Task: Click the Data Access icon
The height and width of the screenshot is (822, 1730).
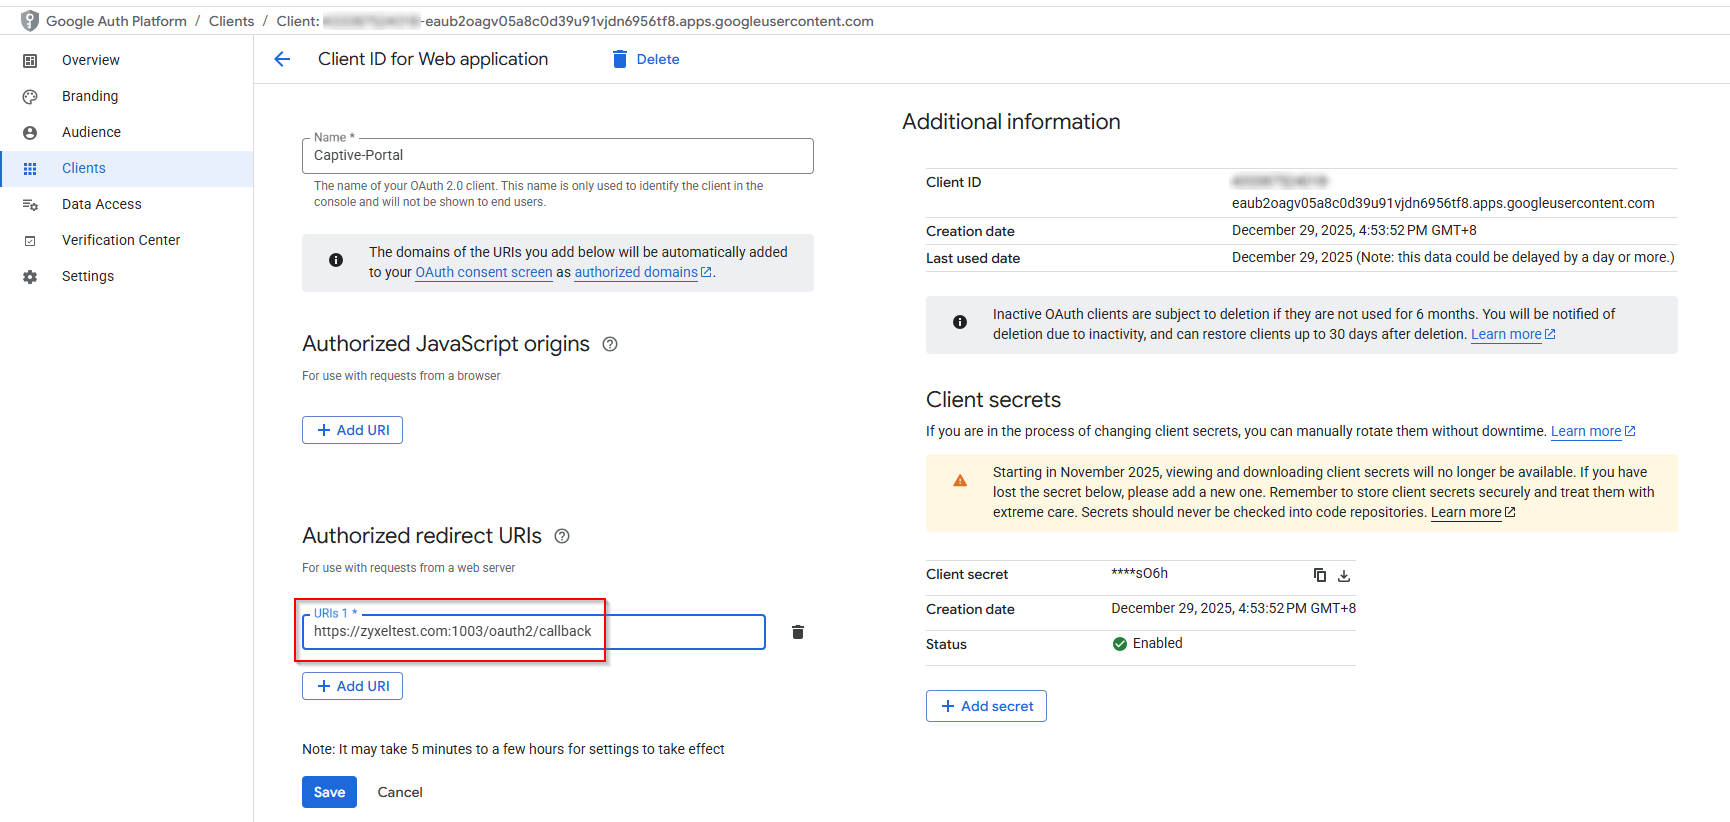Action: point(30,205)
